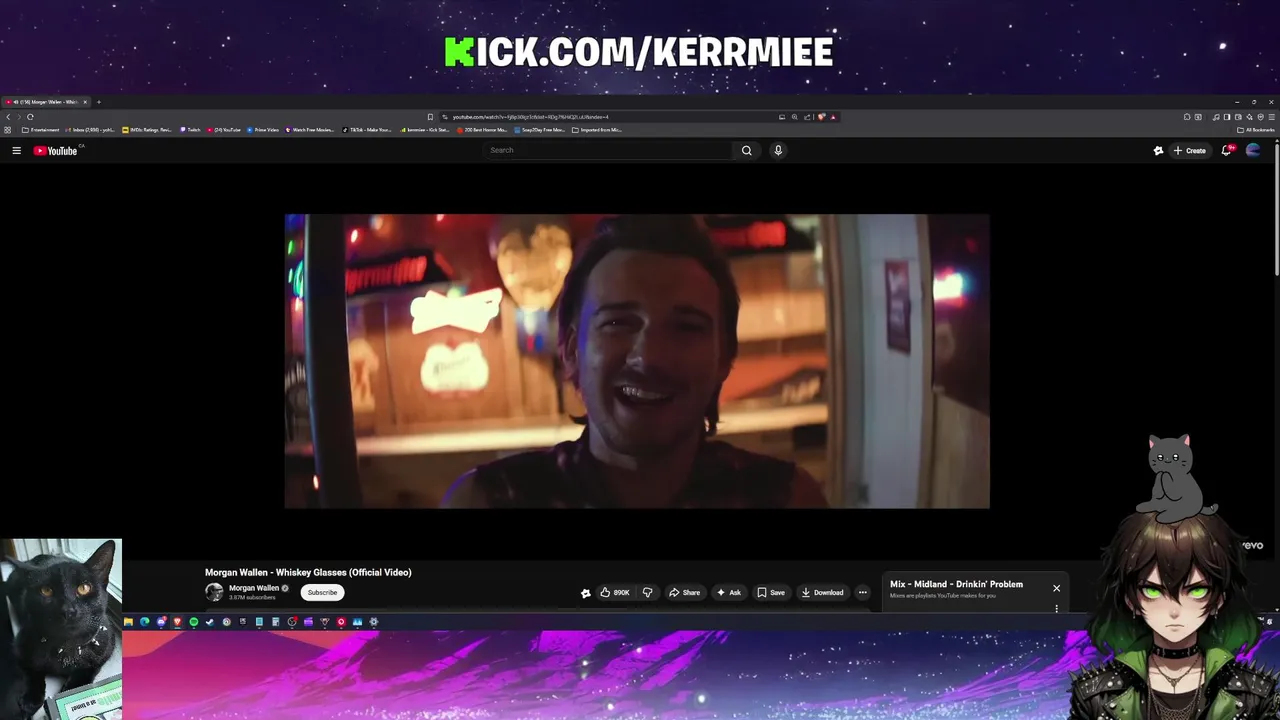
Task: Expand the All Bookmarks folder
Action: point(1256,130)
